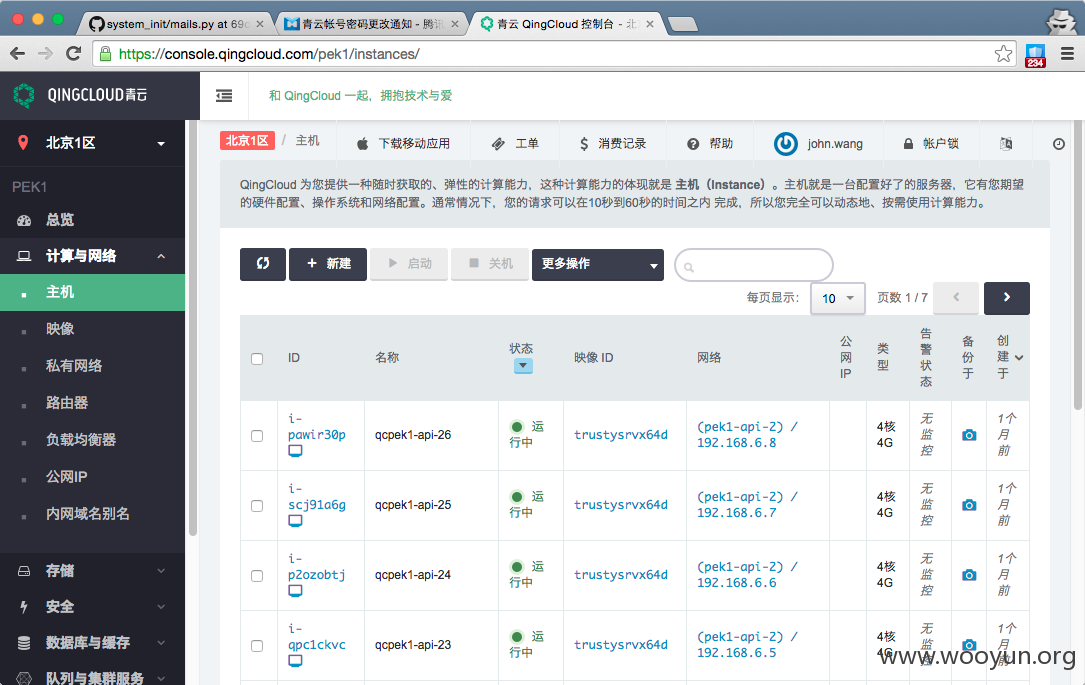Viewport: 1085px width, 685px height.
Task: Open image link trustysrvx64d for qcpek1-api-25
Action: (x=621, y=504)
